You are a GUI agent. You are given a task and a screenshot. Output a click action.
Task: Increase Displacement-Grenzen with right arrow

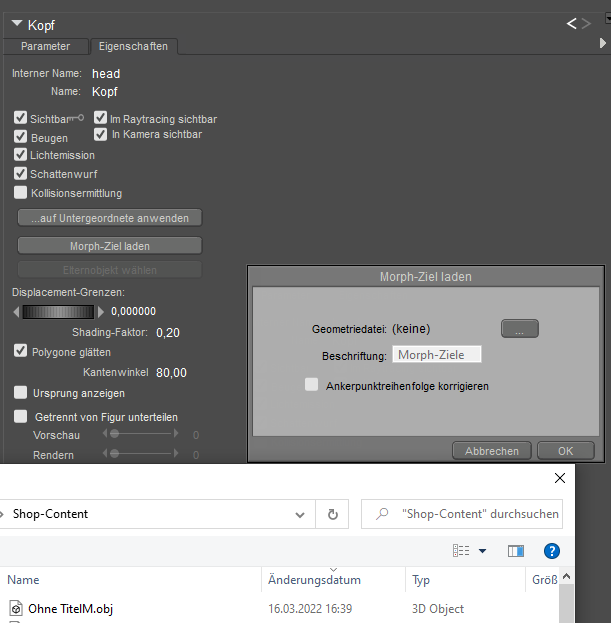tap(101, 312)
